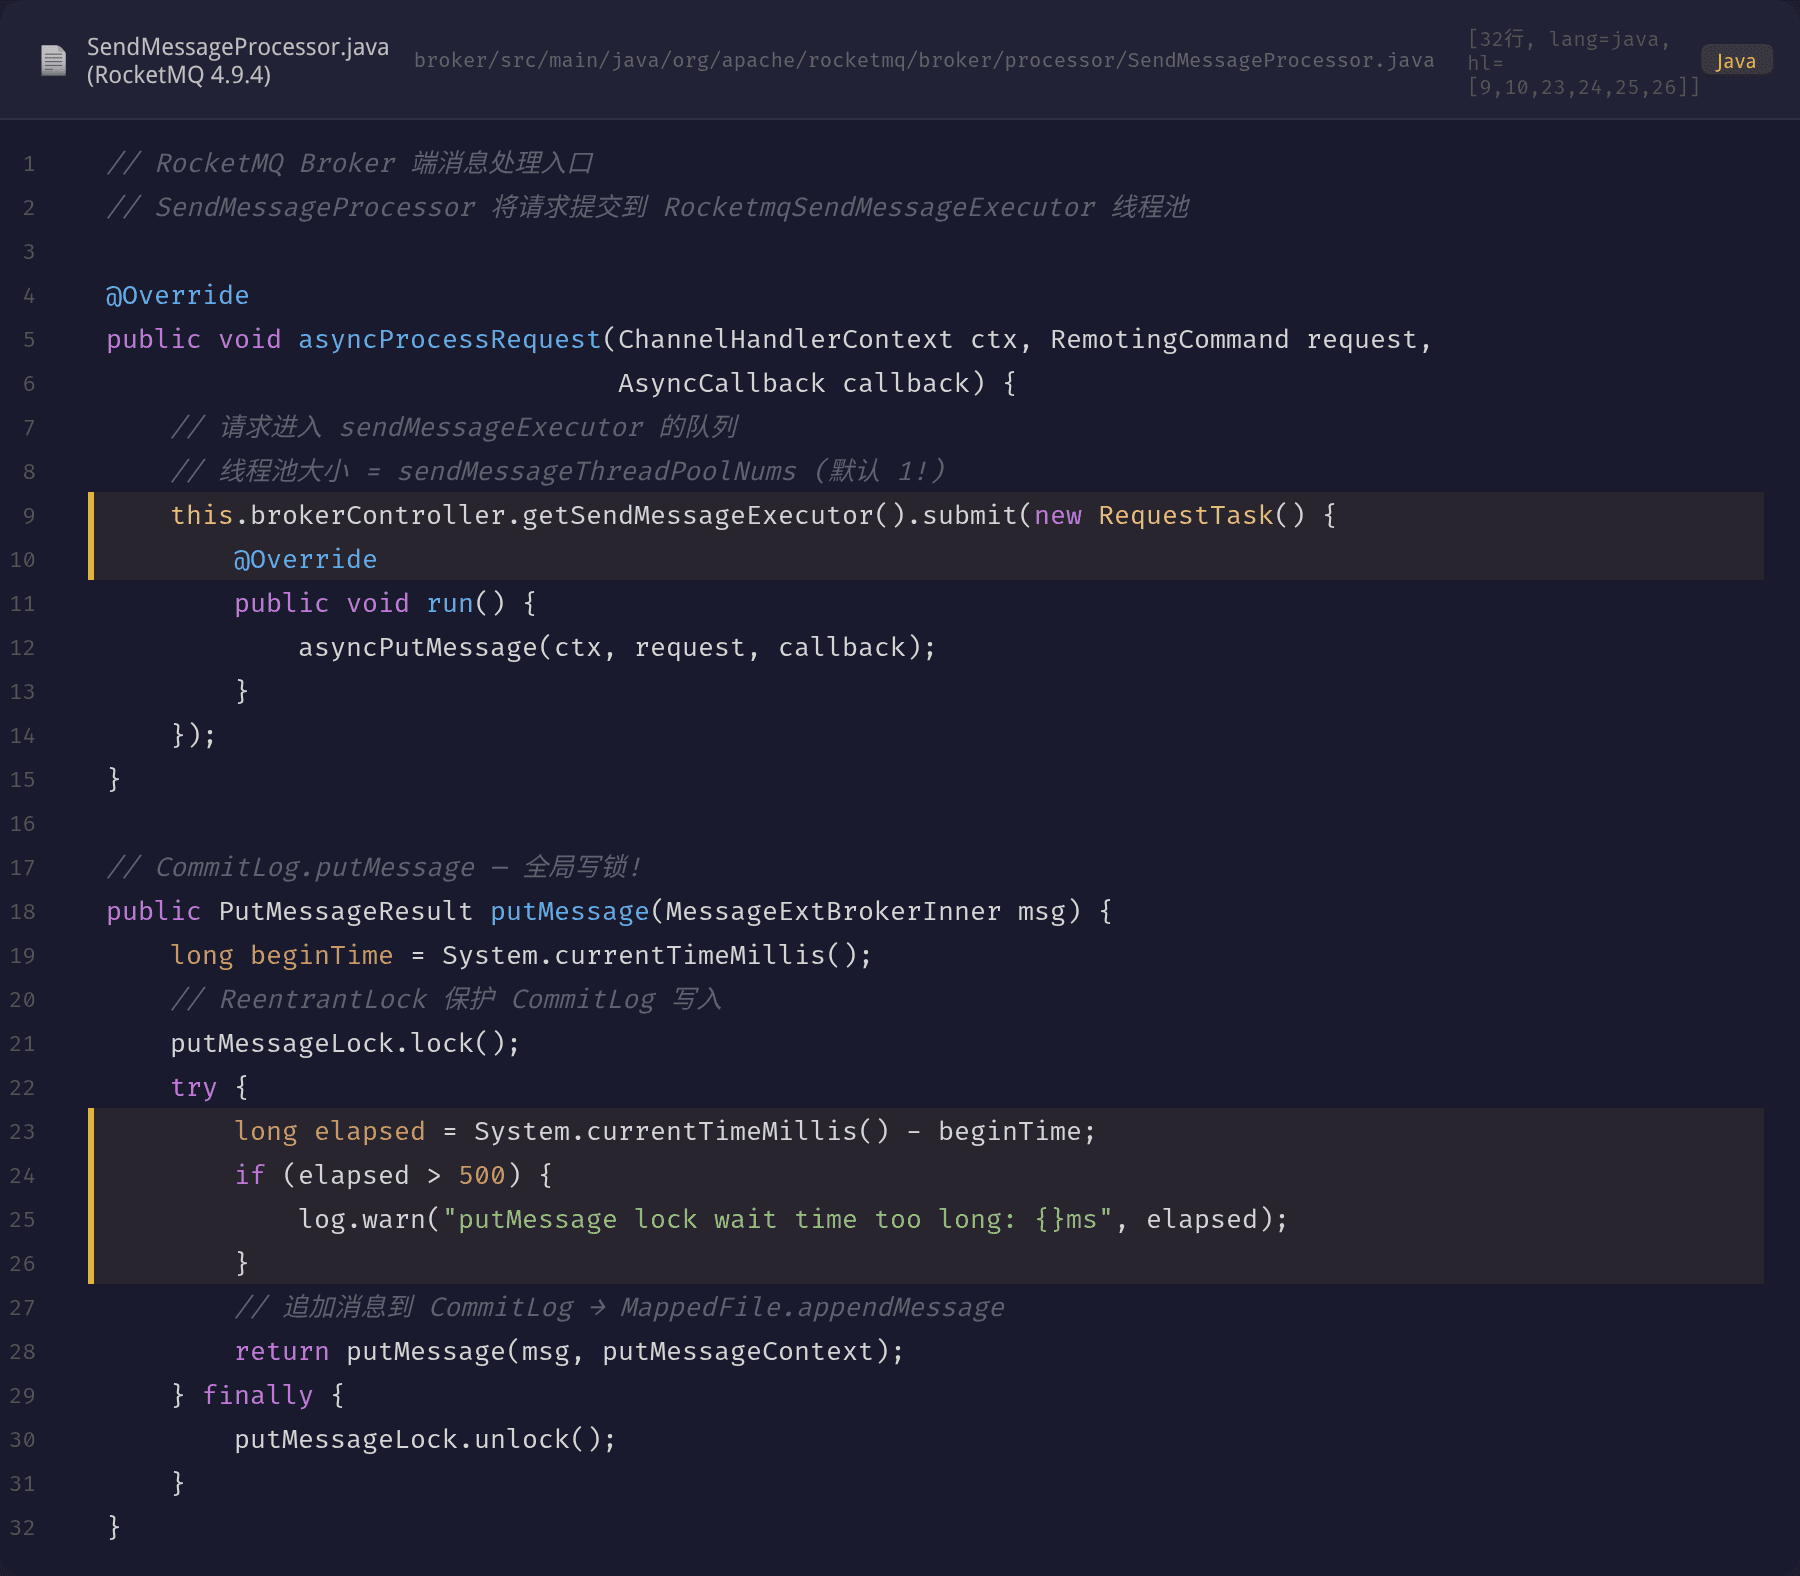The height and width of the screenshot is (1576, 1800).
Task: Click the log.warn lock wait message line
Action: point(793,1220)
